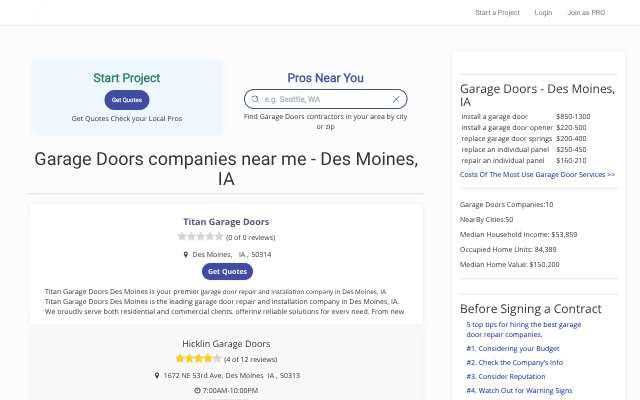Click '(0 of 0 reviews)' text
This screenshot has height=400, width=640.
pyautogui.click(x=251, y=238)
